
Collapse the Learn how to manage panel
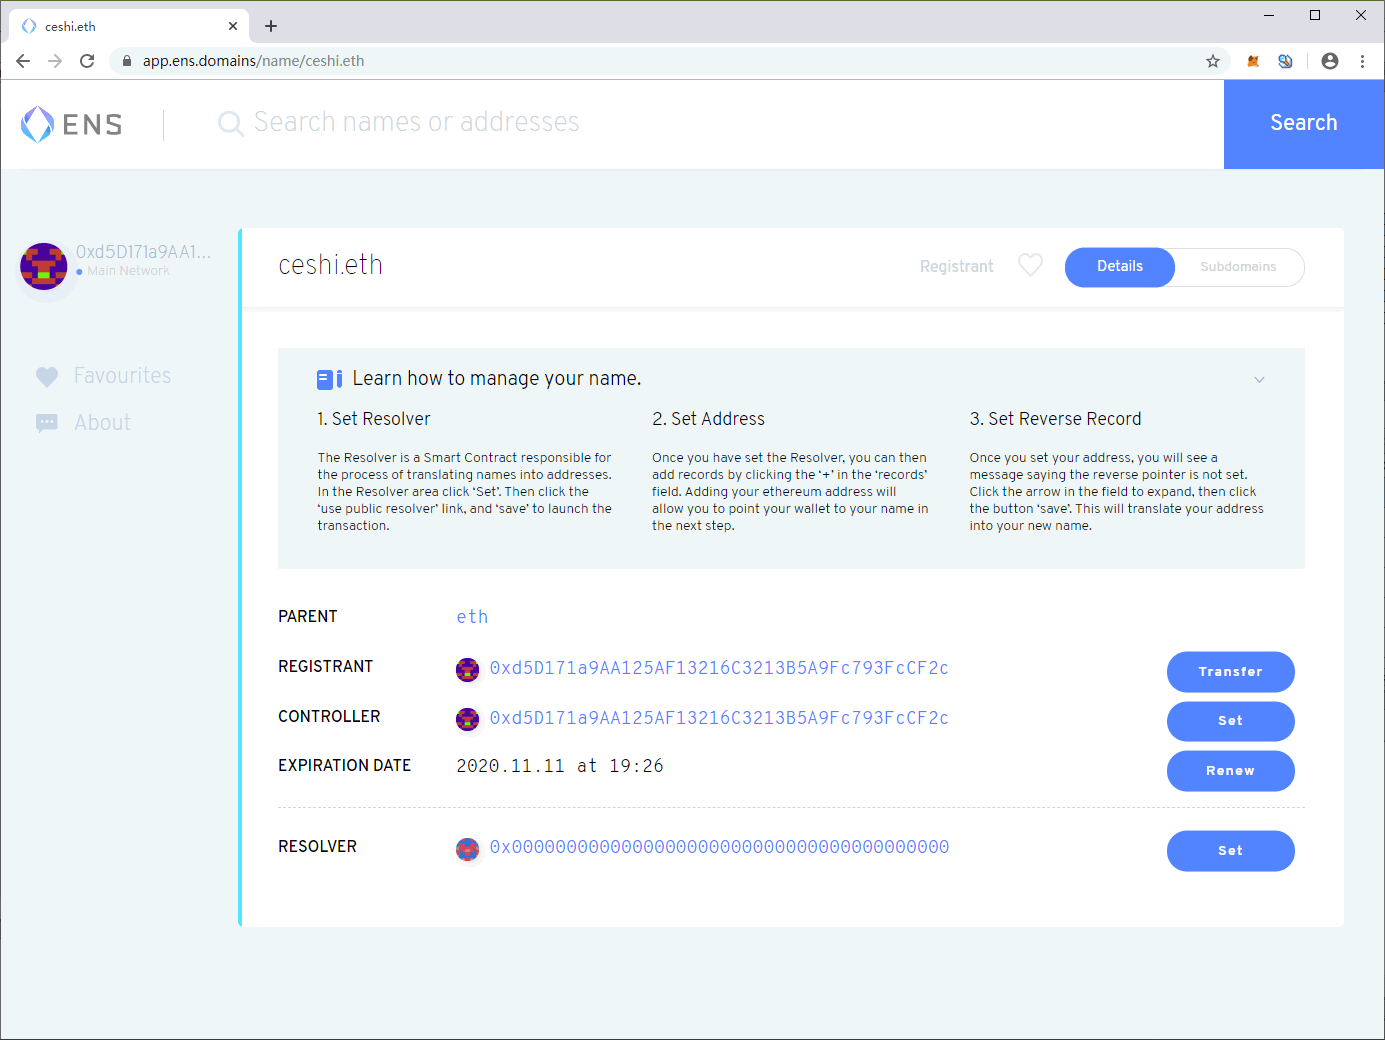point(1259,380)
